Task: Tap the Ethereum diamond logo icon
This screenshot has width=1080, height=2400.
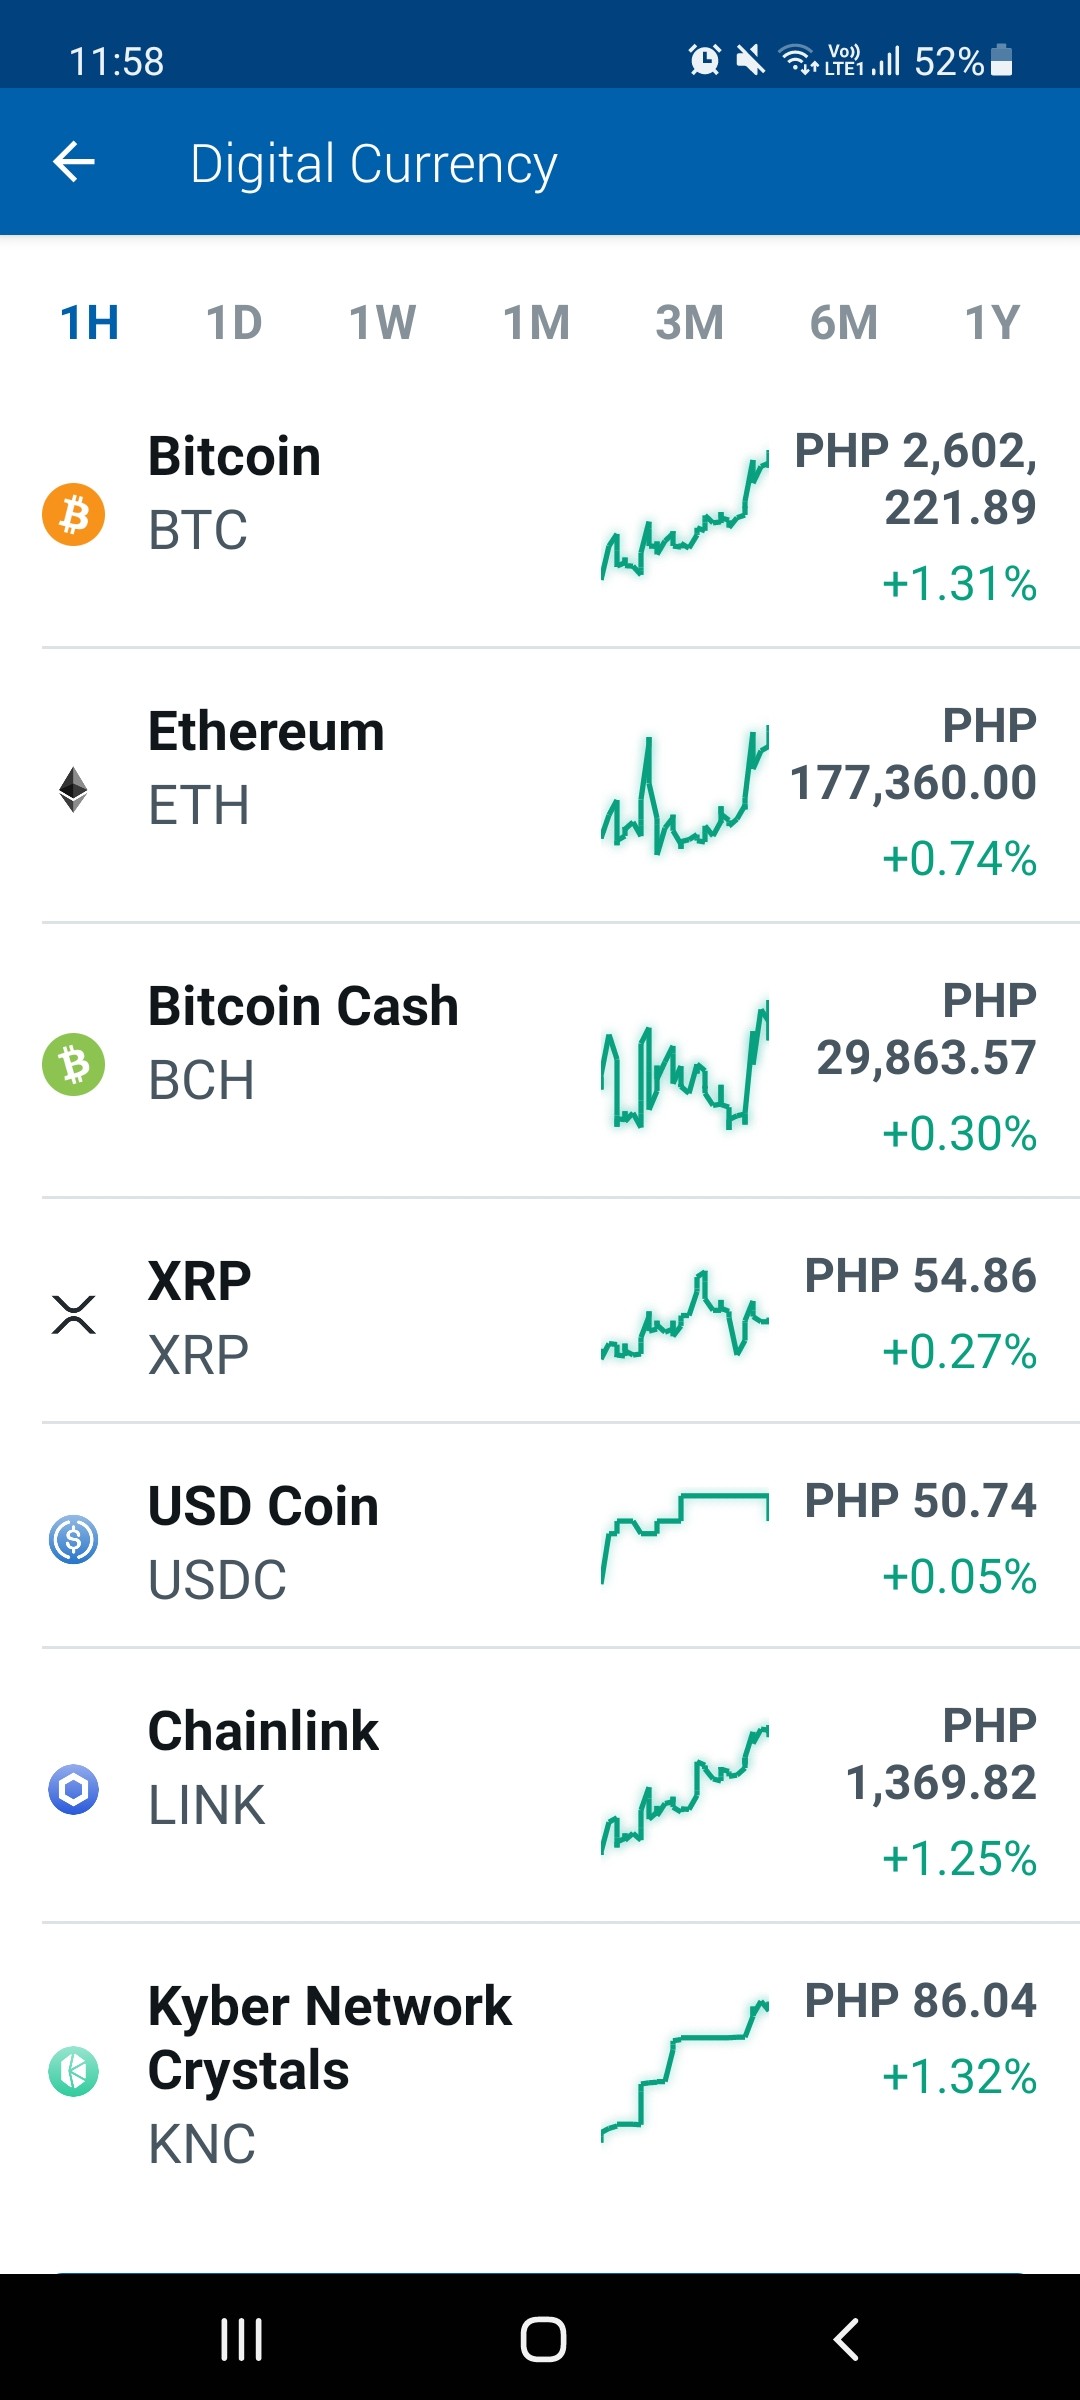Action: click(x=74, y=789)
